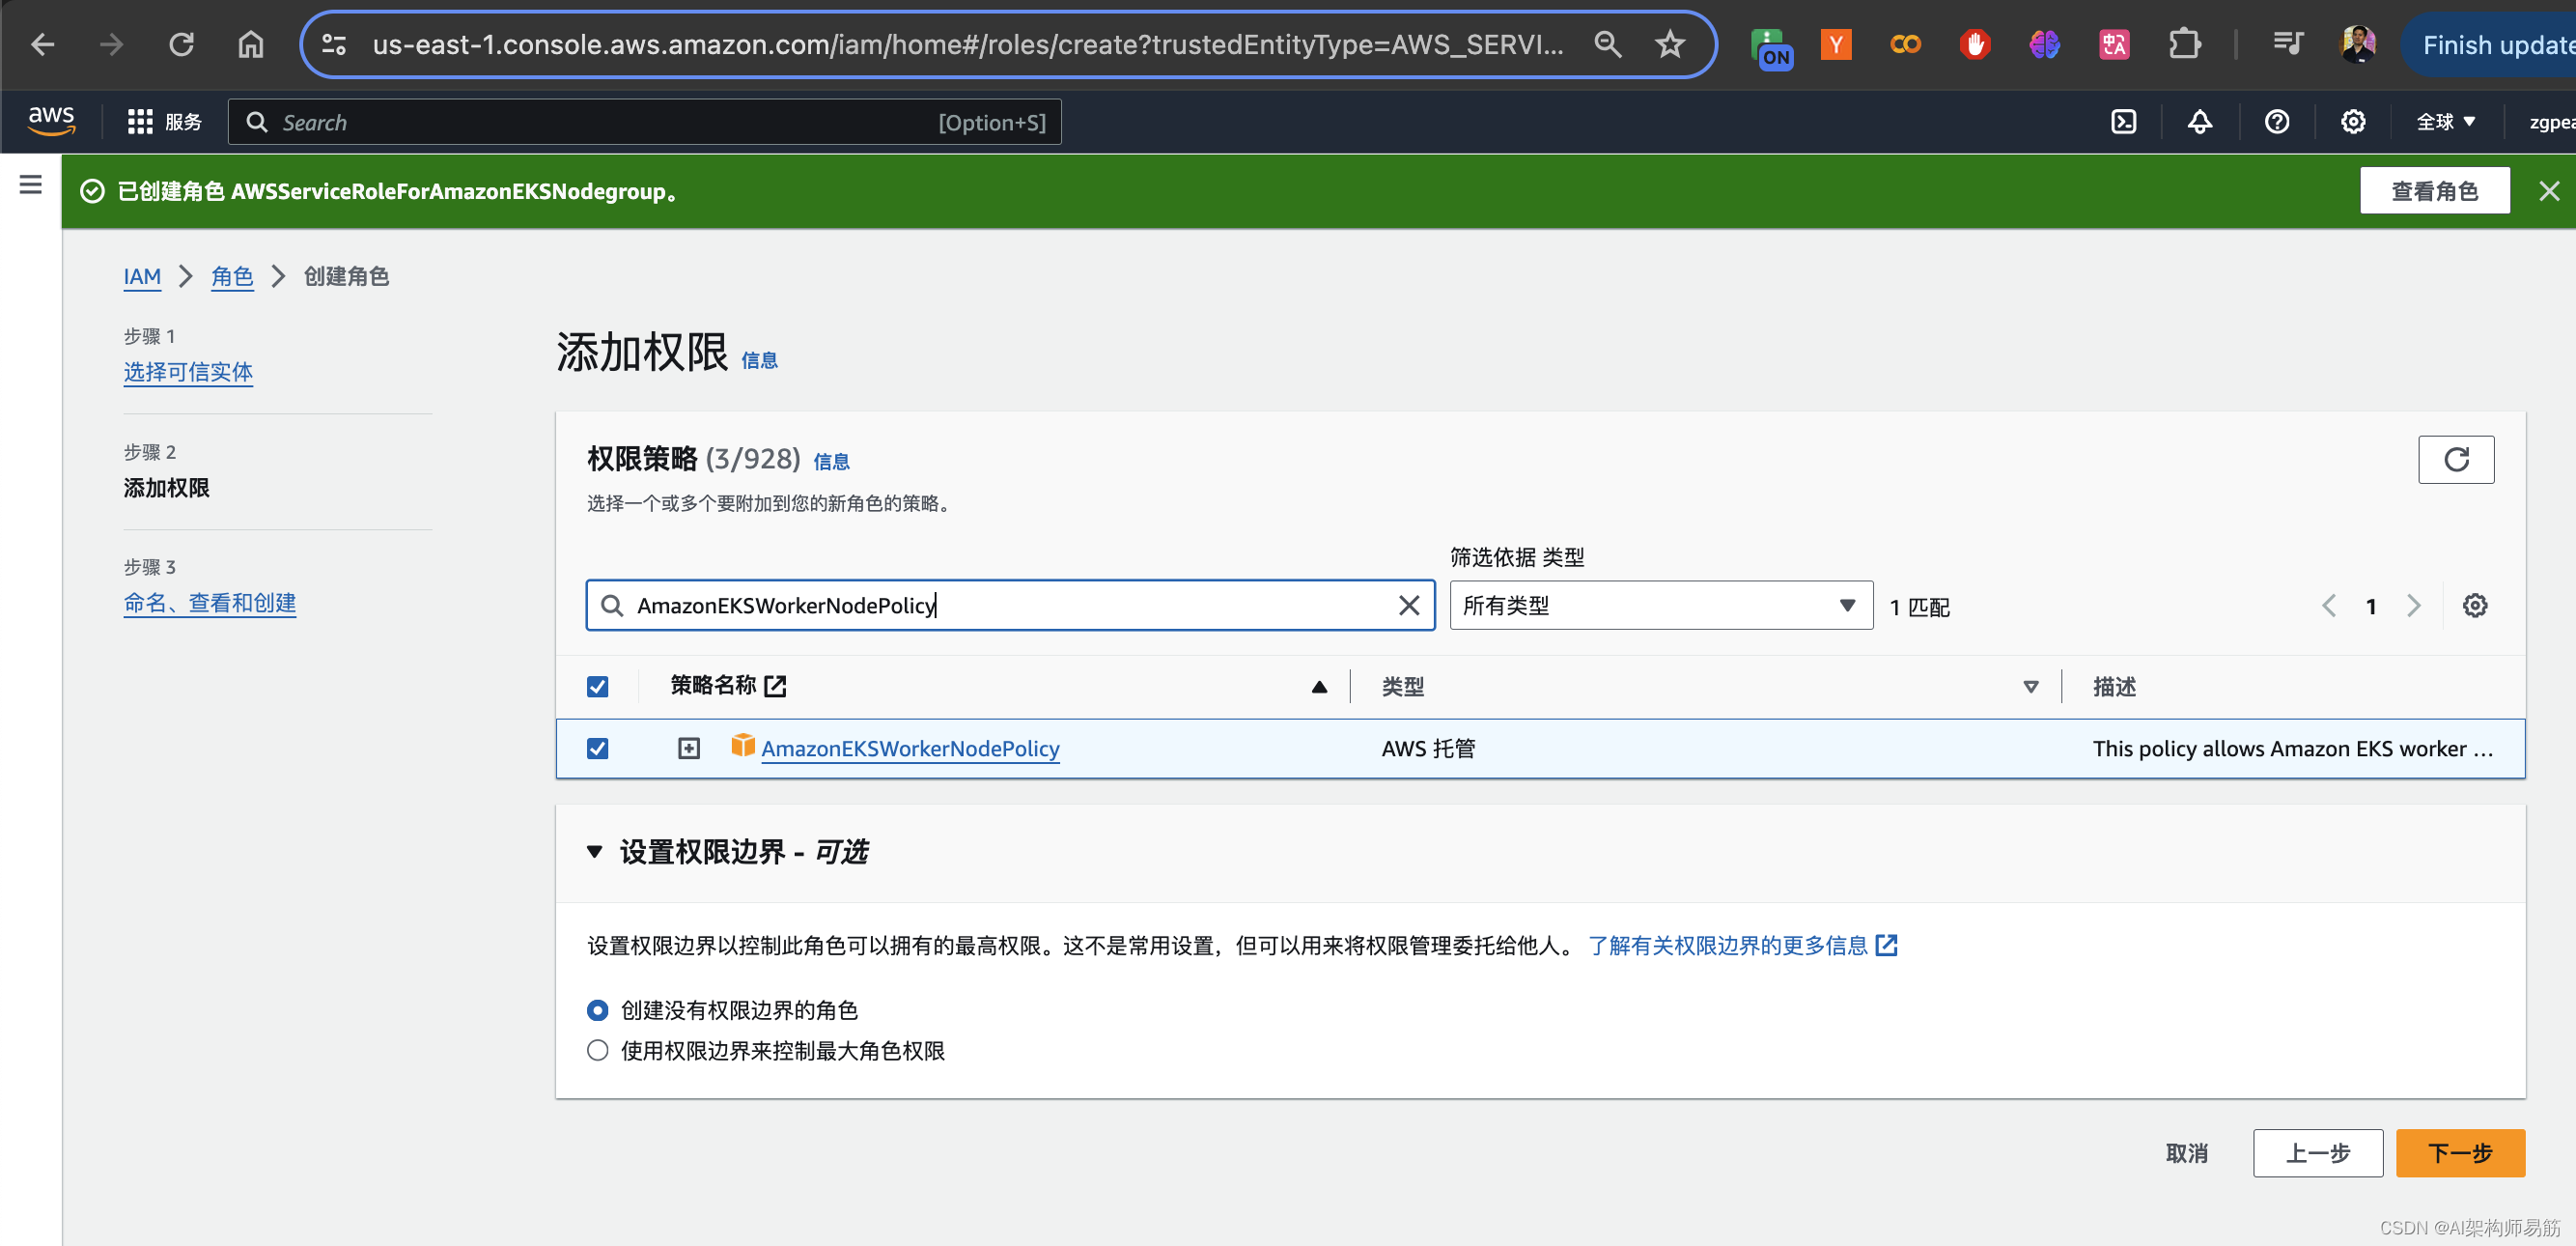Open the browser home page icon
This screenshot has width=2576, height=1246.
point(250,44)
